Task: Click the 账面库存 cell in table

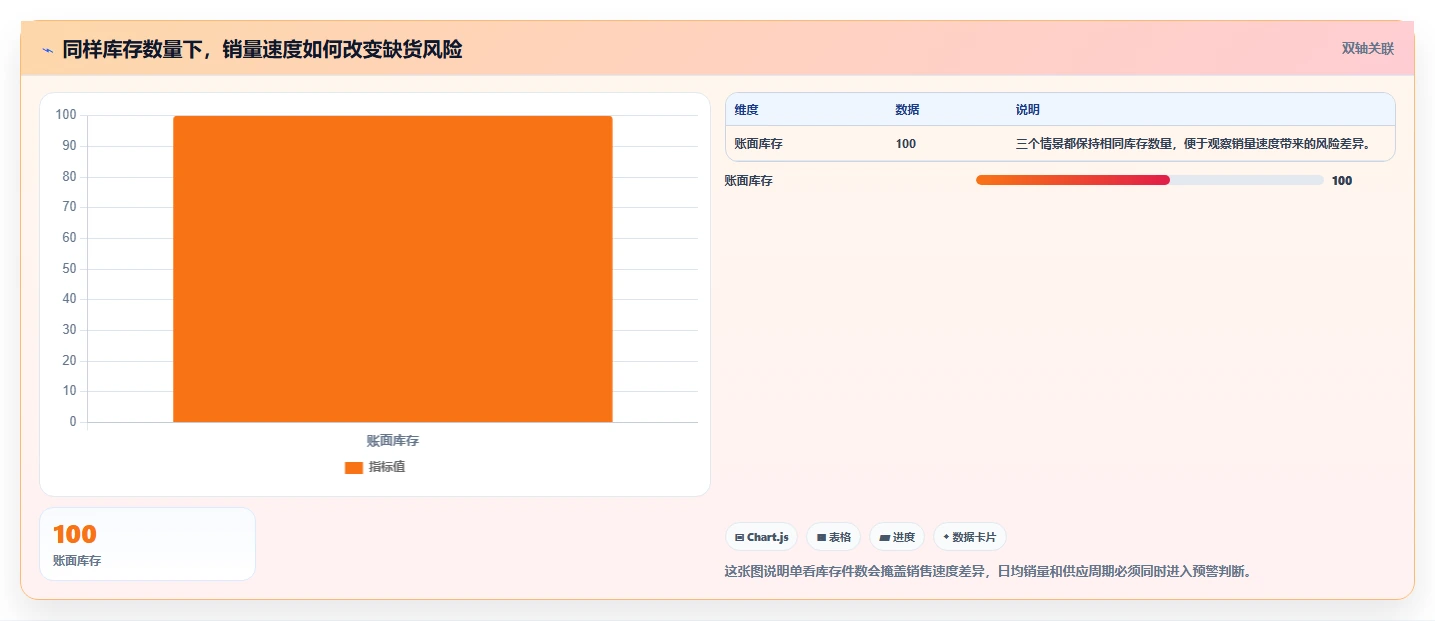Action: point(758,144)
